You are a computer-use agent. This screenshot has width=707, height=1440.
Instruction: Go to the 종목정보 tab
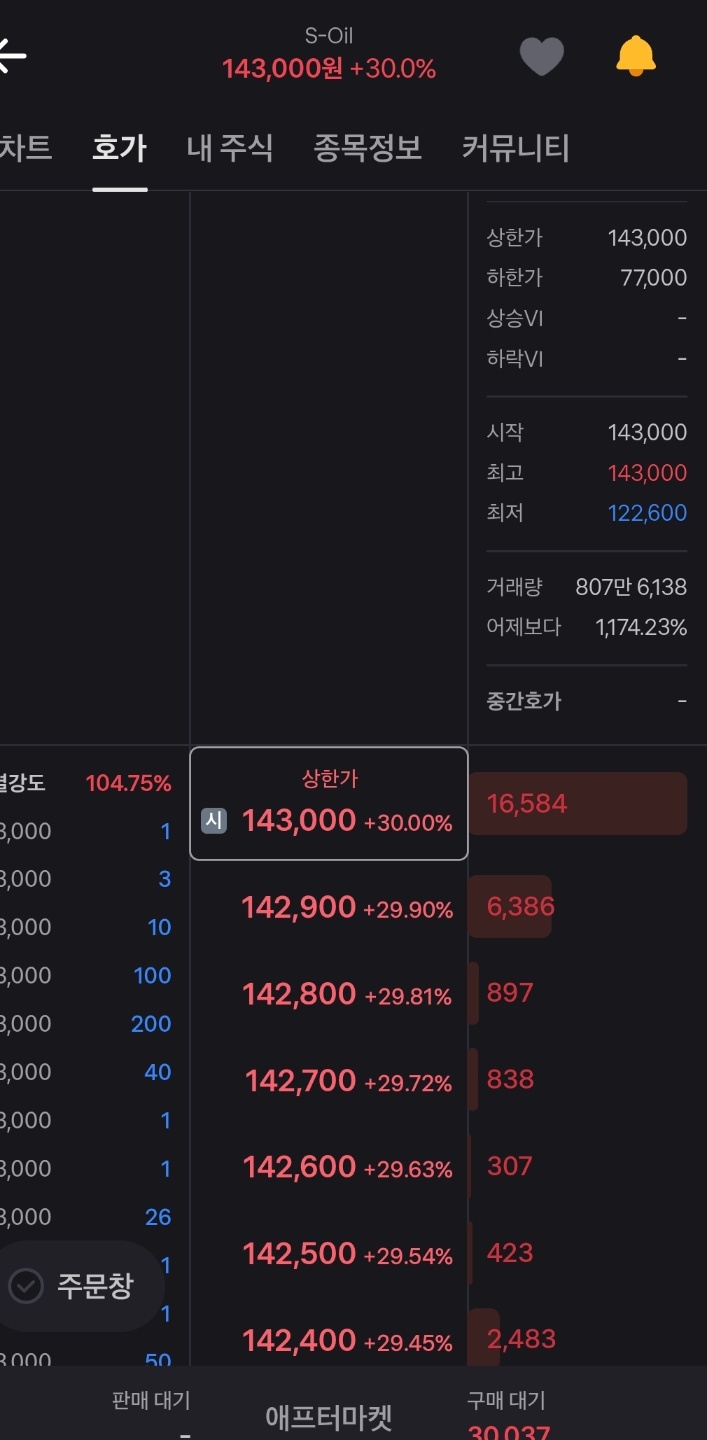click(x=368, y=148)
